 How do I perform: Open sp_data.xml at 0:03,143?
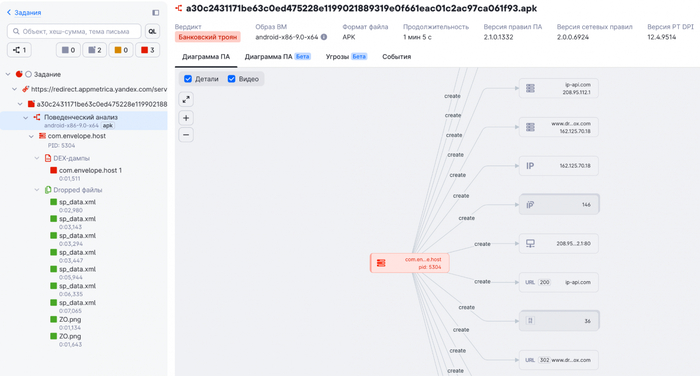coord(77,219)
